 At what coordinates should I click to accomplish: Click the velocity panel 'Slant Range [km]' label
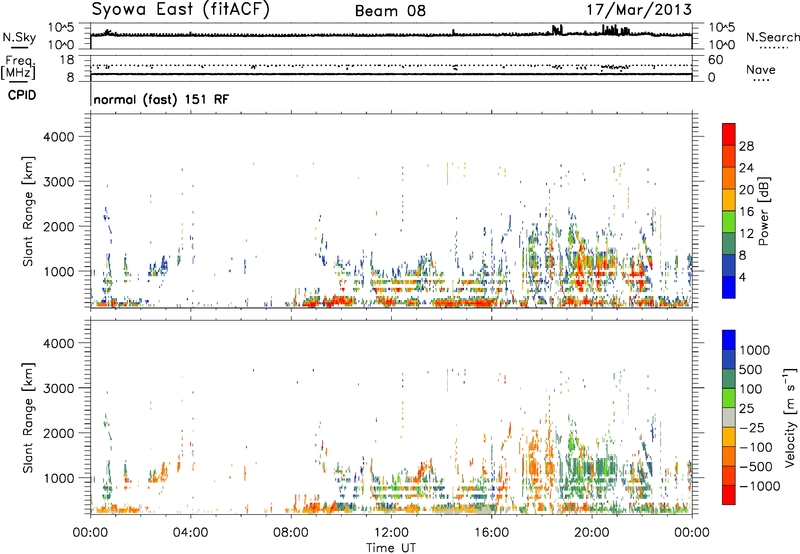pyautogui.click(x=28, y=417)
